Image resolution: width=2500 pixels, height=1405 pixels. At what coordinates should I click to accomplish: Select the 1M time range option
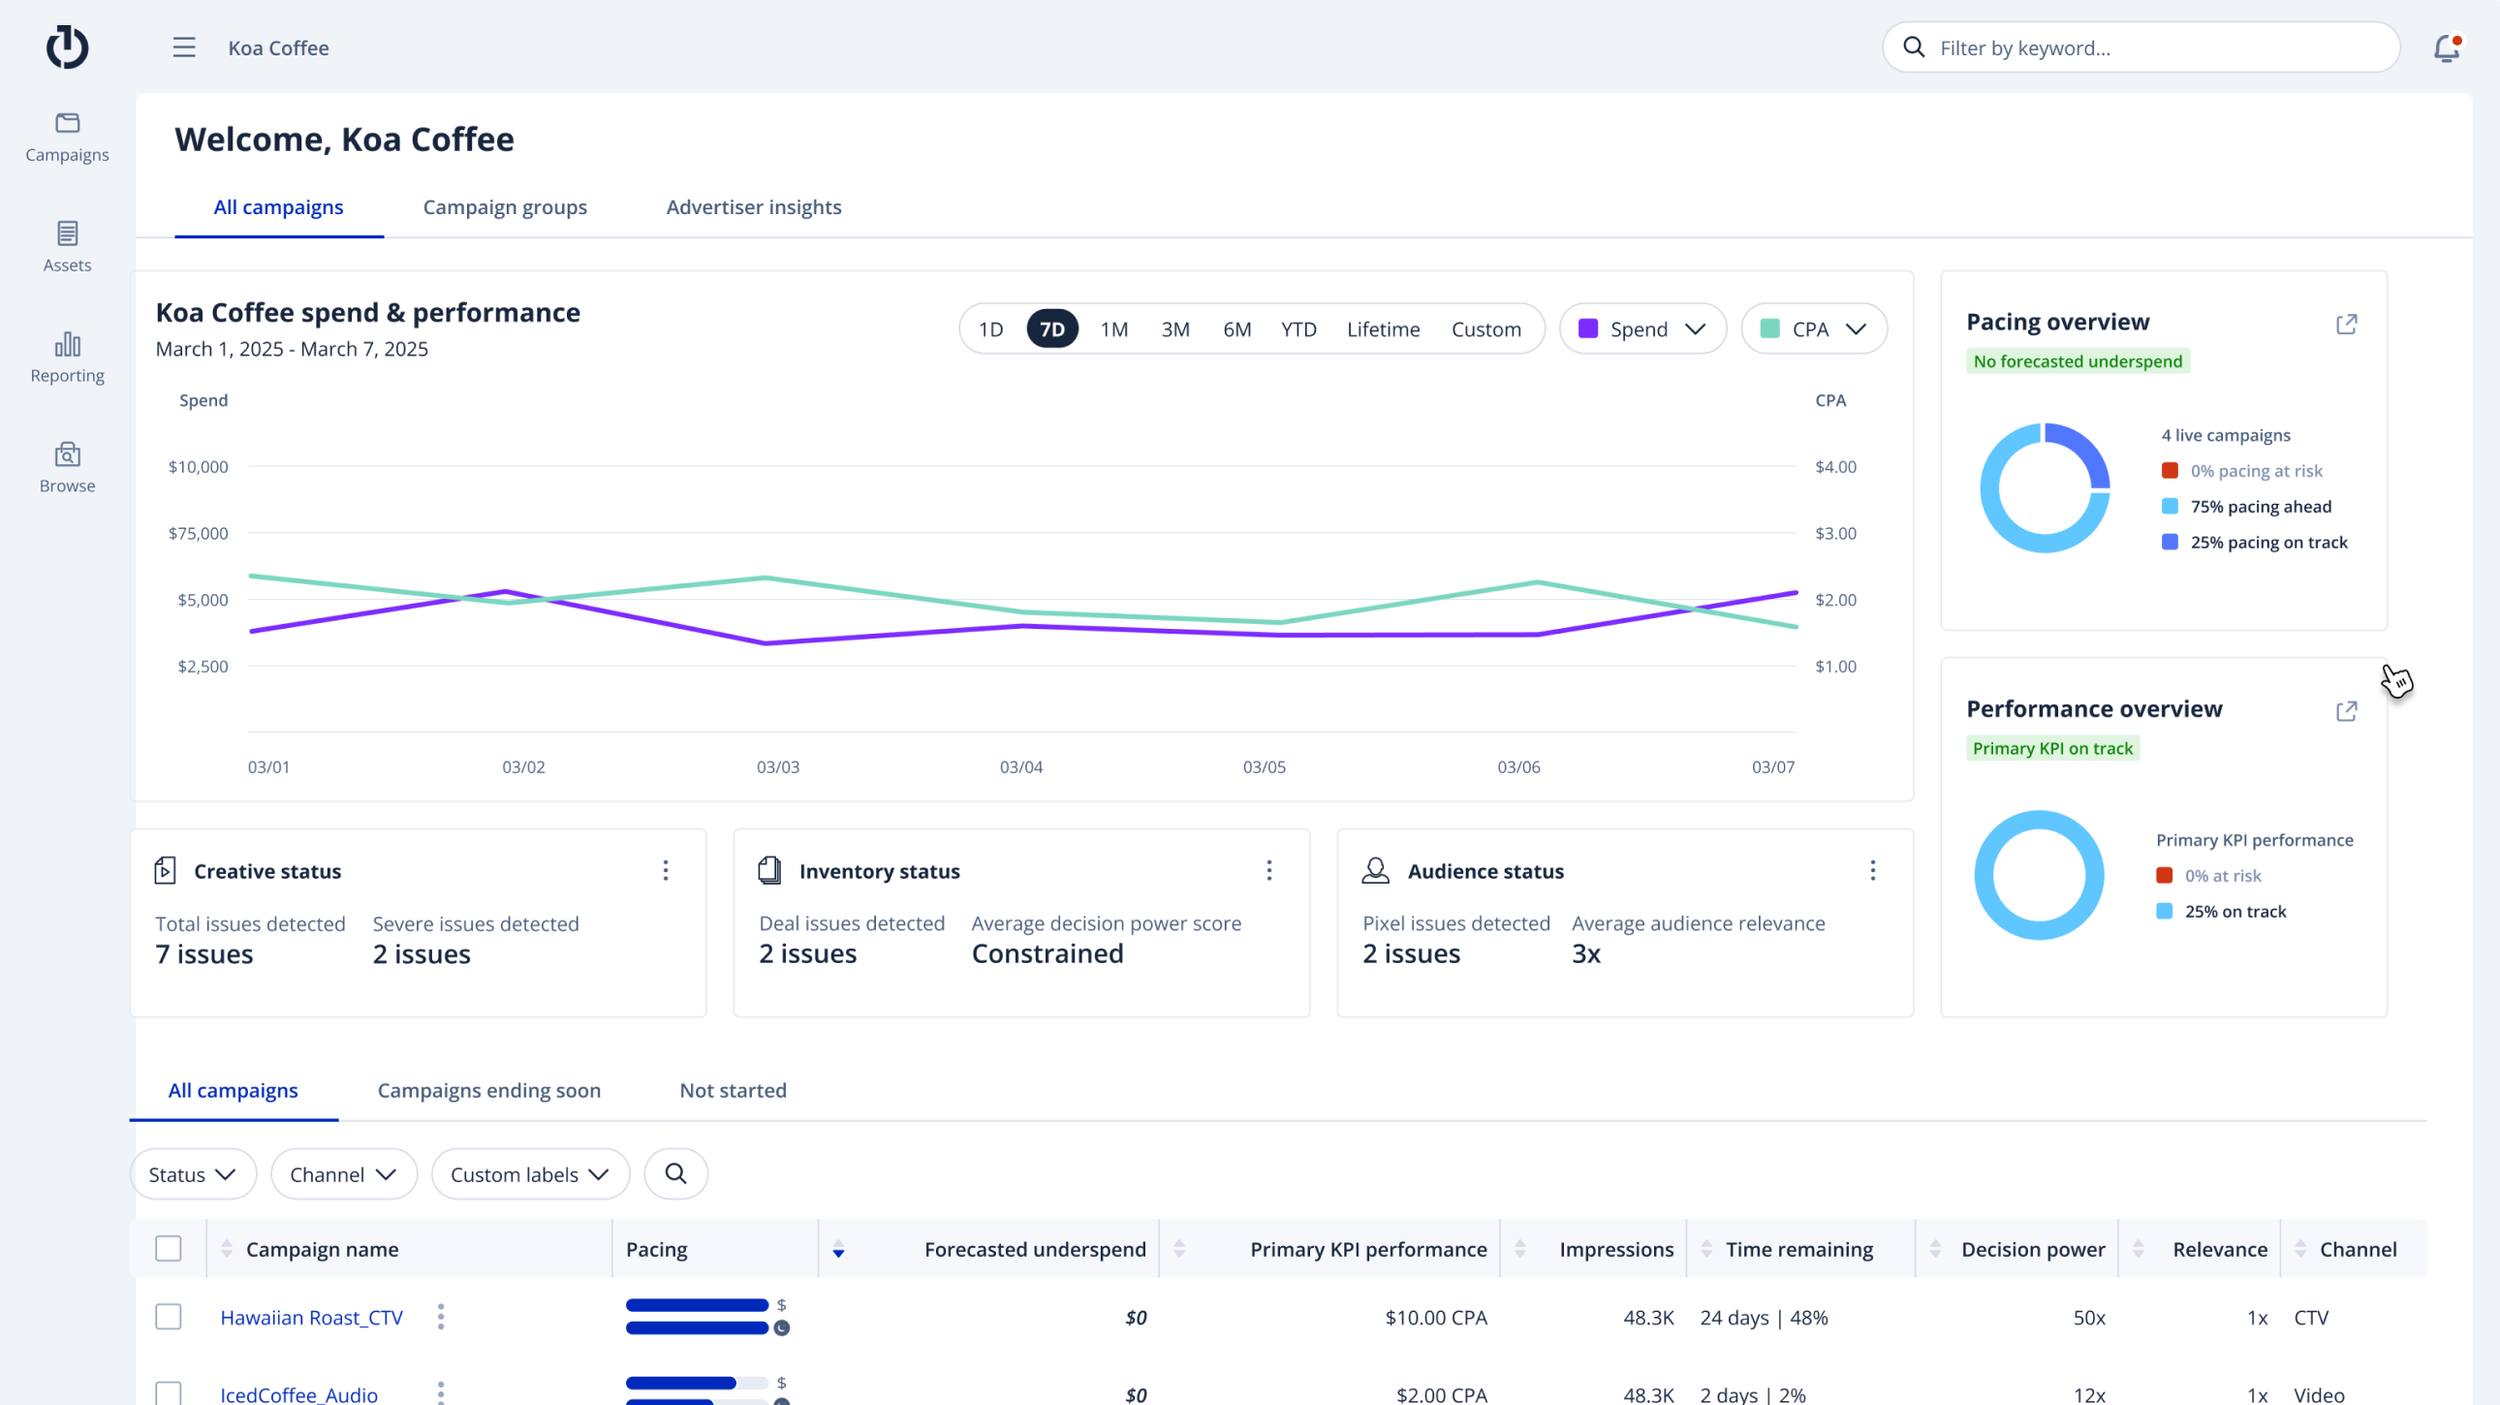click(1113, 329)
